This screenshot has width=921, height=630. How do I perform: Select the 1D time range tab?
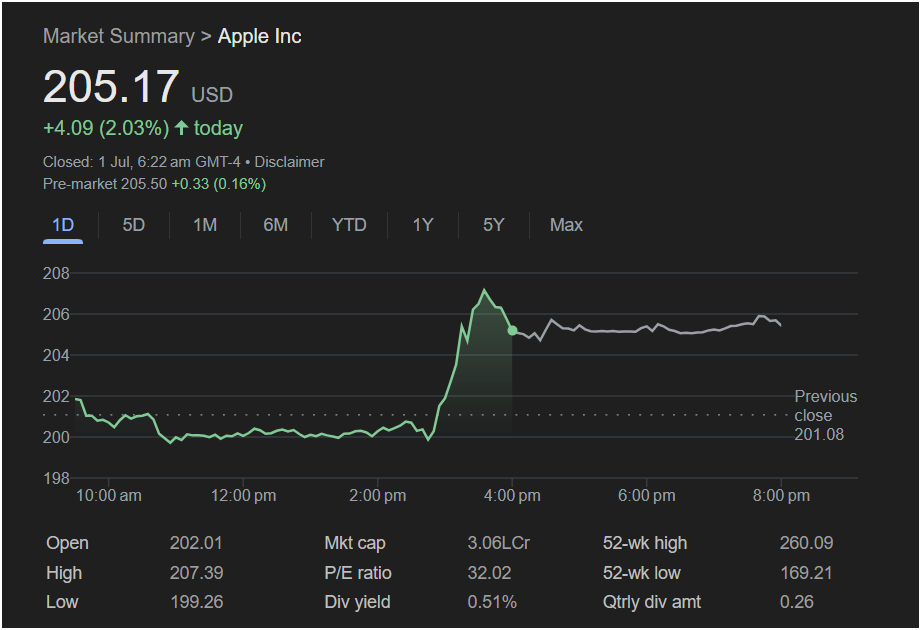tap(63, 225)
